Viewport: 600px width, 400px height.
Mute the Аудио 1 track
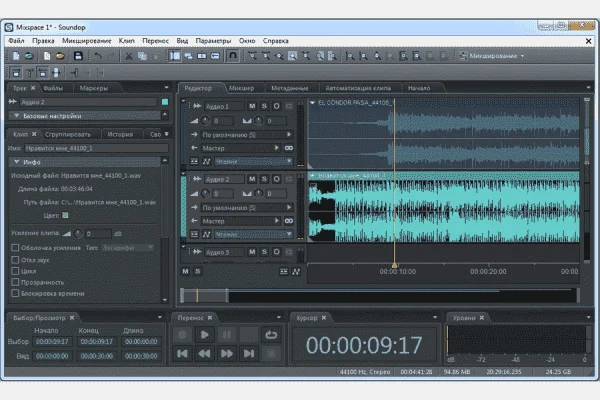pos(252,106)
